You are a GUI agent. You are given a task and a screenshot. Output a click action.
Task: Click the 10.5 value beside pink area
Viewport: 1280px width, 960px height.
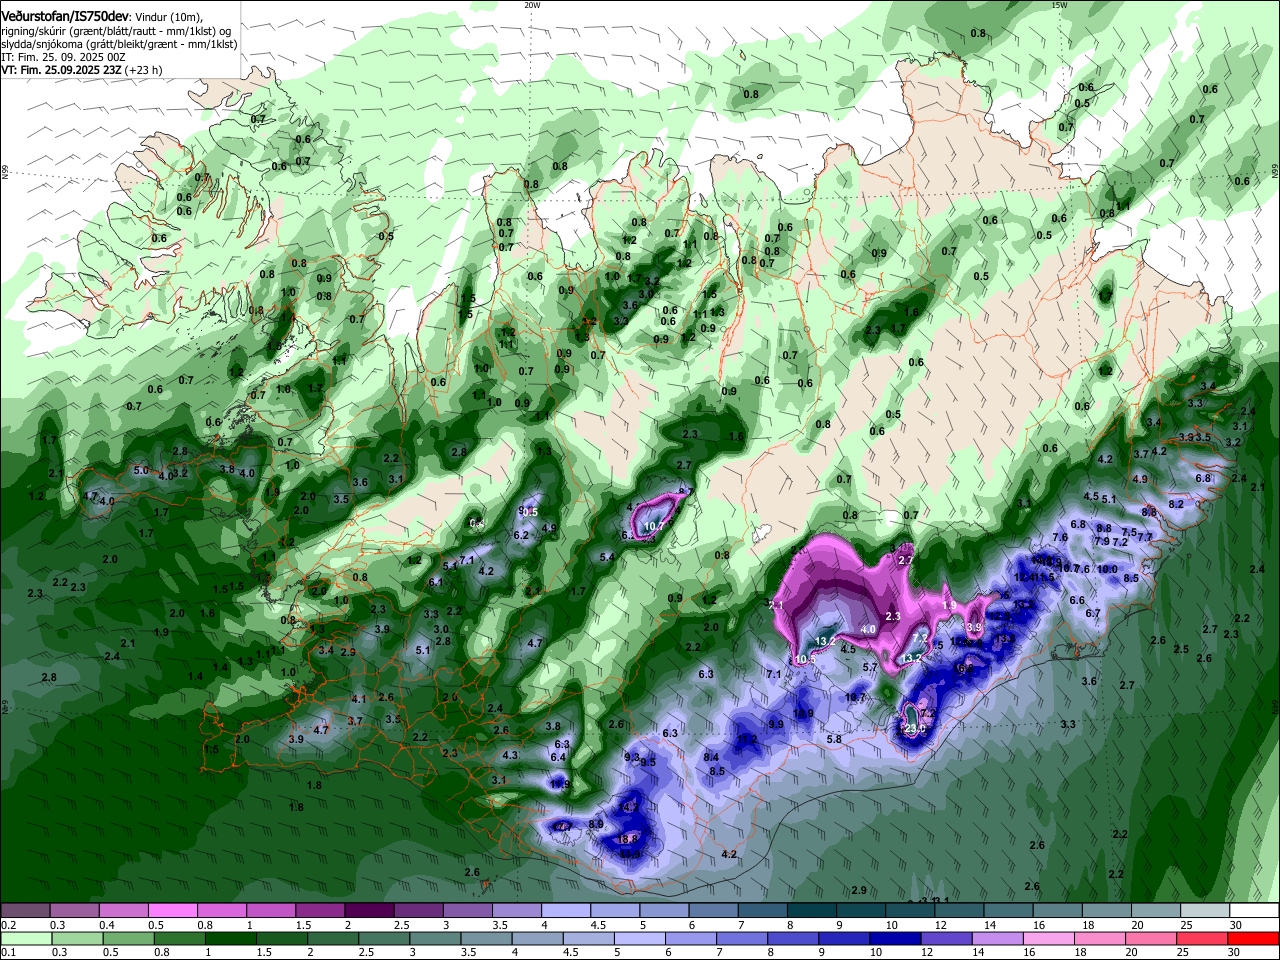805,659
